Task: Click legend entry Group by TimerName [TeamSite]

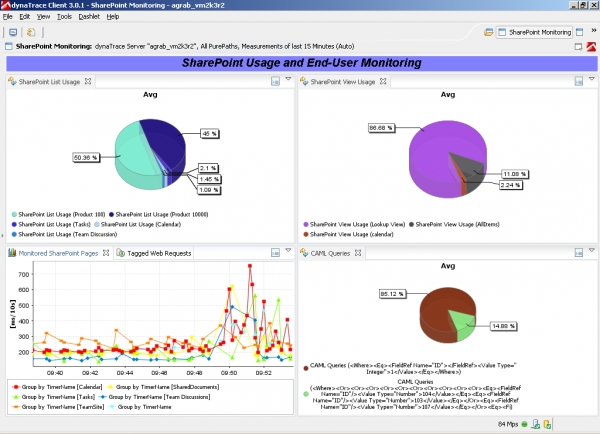Action: tap(58, 407)
